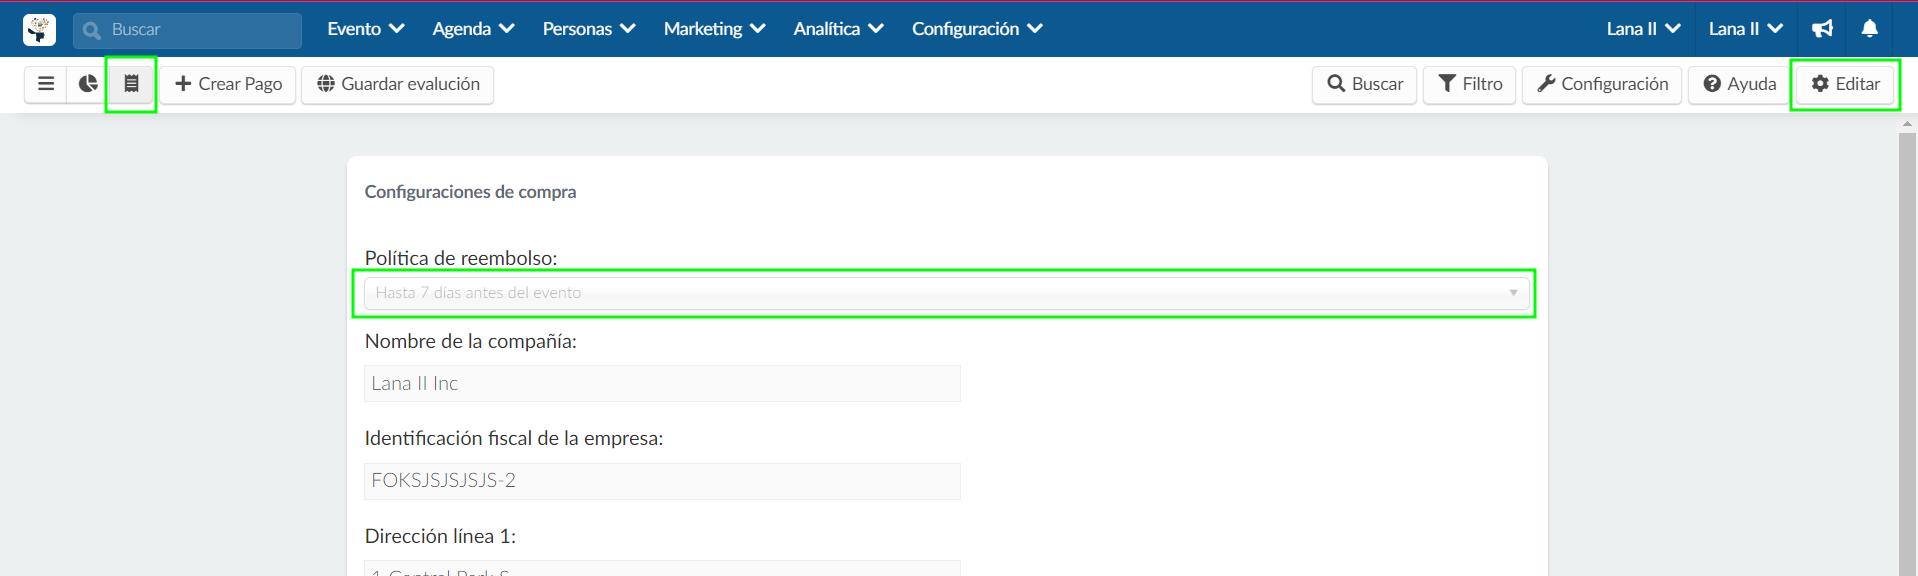This screenshot has height=576, width=1918.
Task: Click the megaphone announcements icon
Action: pos(1822,29)
